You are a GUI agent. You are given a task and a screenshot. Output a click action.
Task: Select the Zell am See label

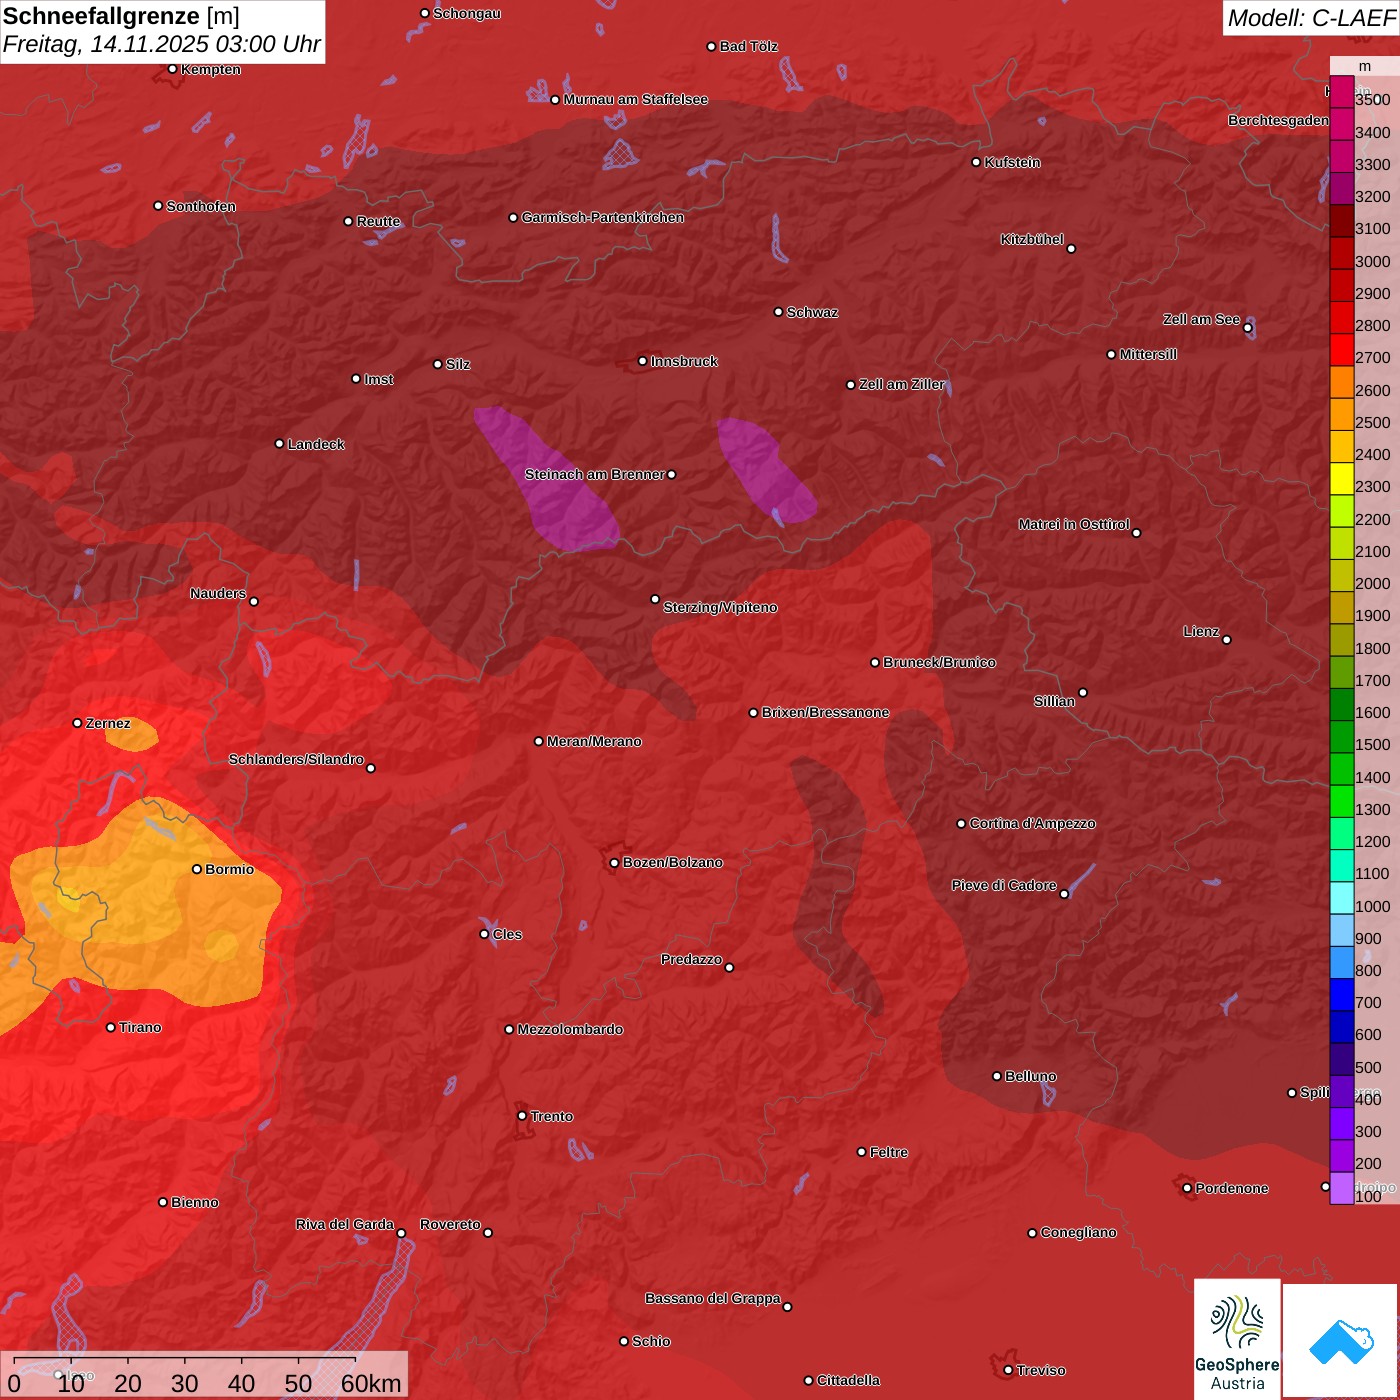(x=1201, y=319)
